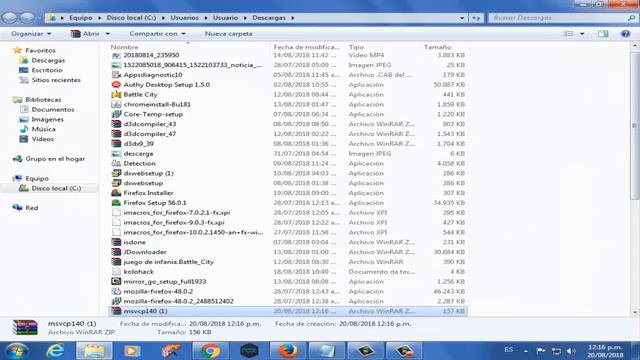Open Música library
The height and width of the screenshot is (360, 640).
click(43, 129)
